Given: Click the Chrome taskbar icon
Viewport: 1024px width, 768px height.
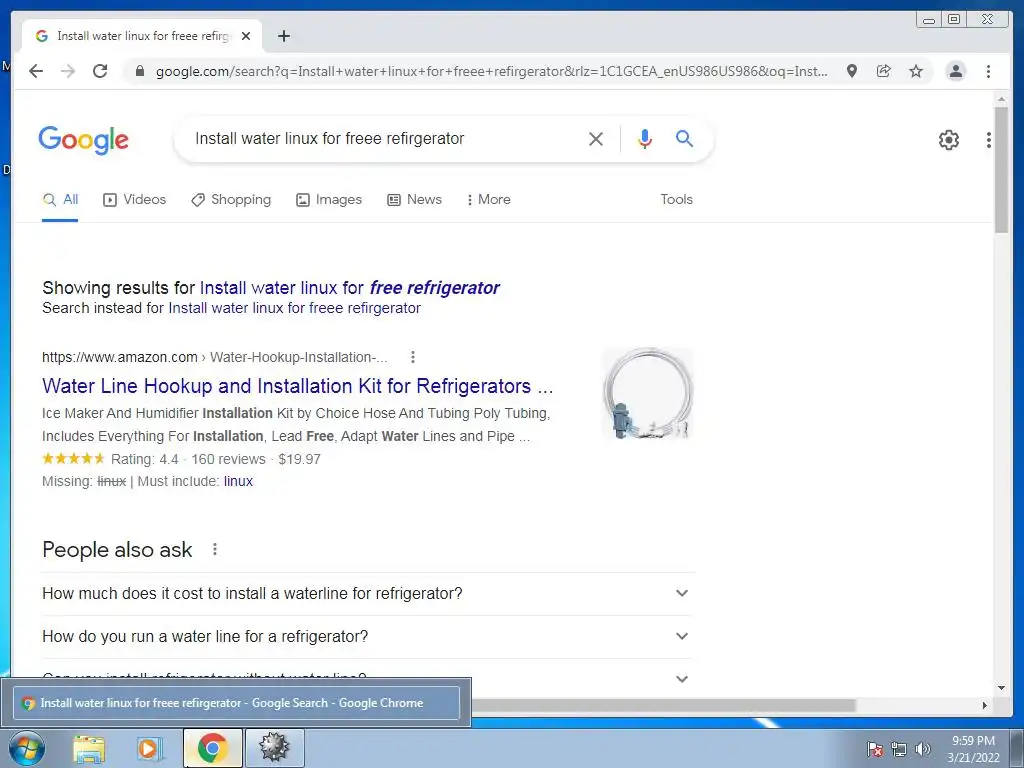Looking at the screenshot, I should pyautogui.click(x=212, y=748).
